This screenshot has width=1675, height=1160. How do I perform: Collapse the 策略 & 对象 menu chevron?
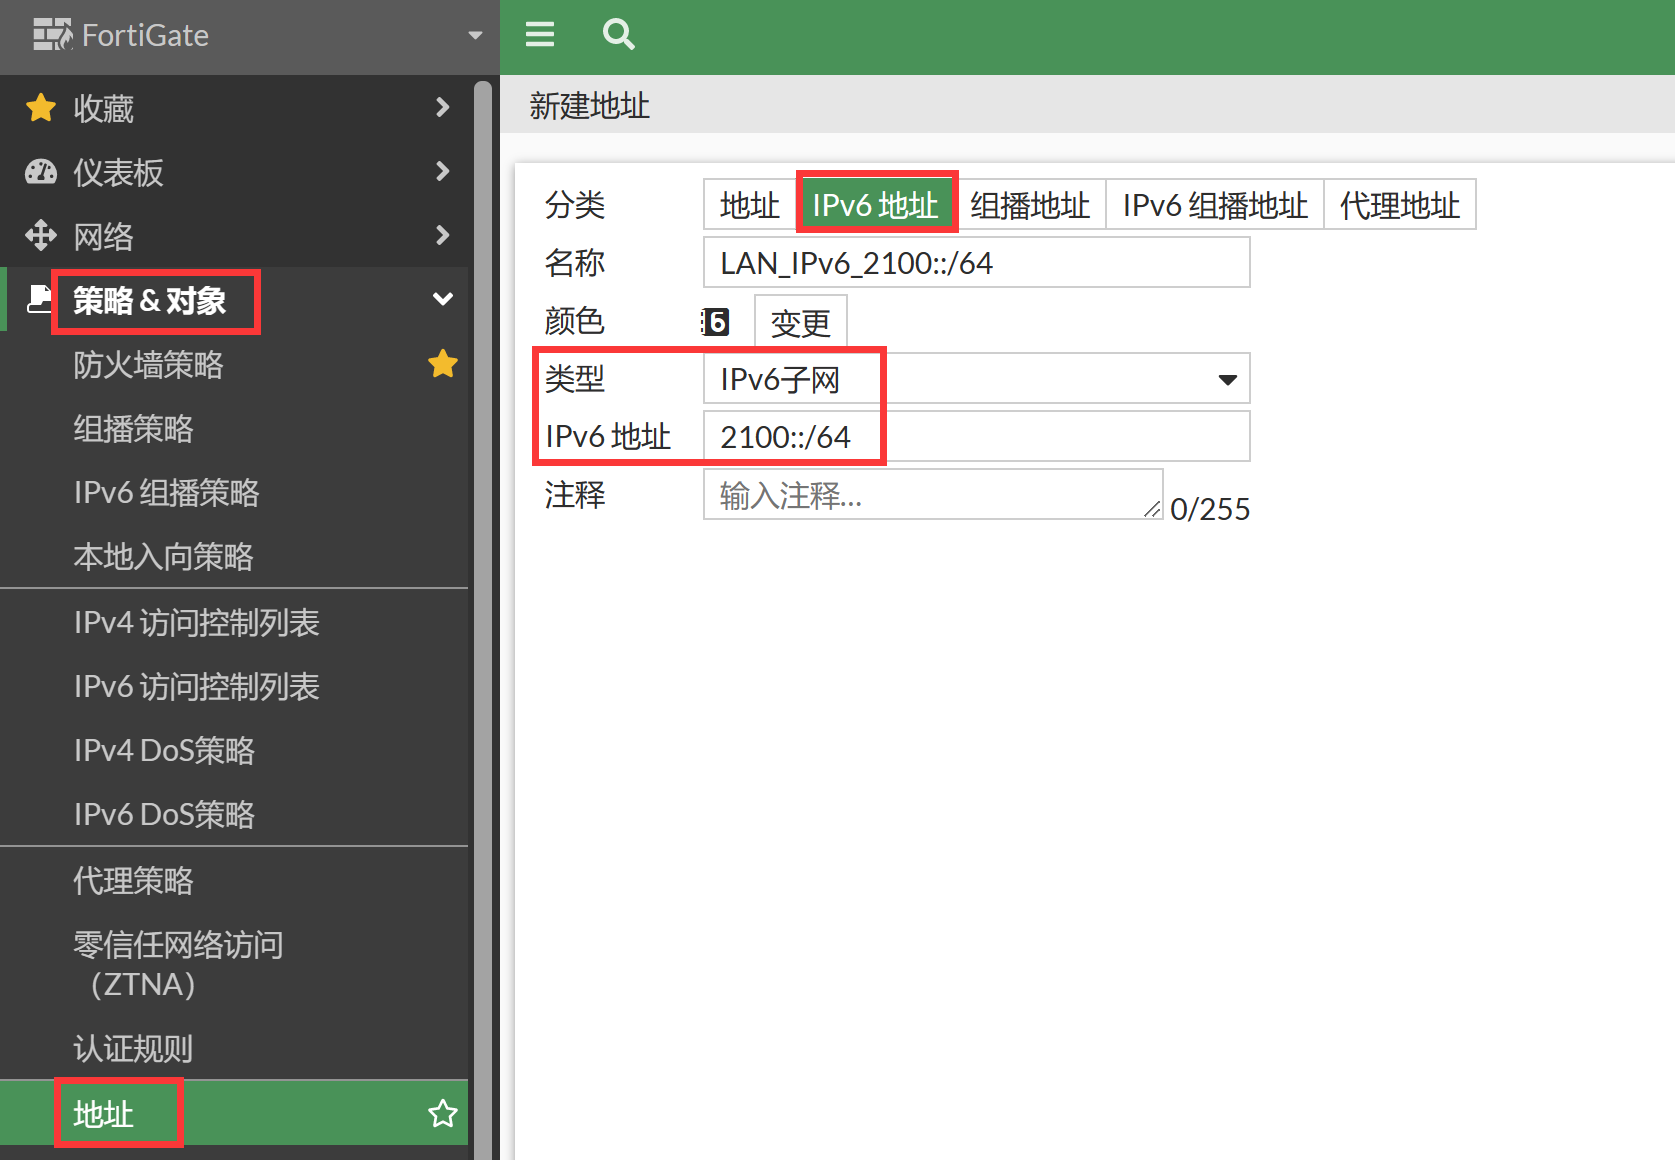[442, 299]
